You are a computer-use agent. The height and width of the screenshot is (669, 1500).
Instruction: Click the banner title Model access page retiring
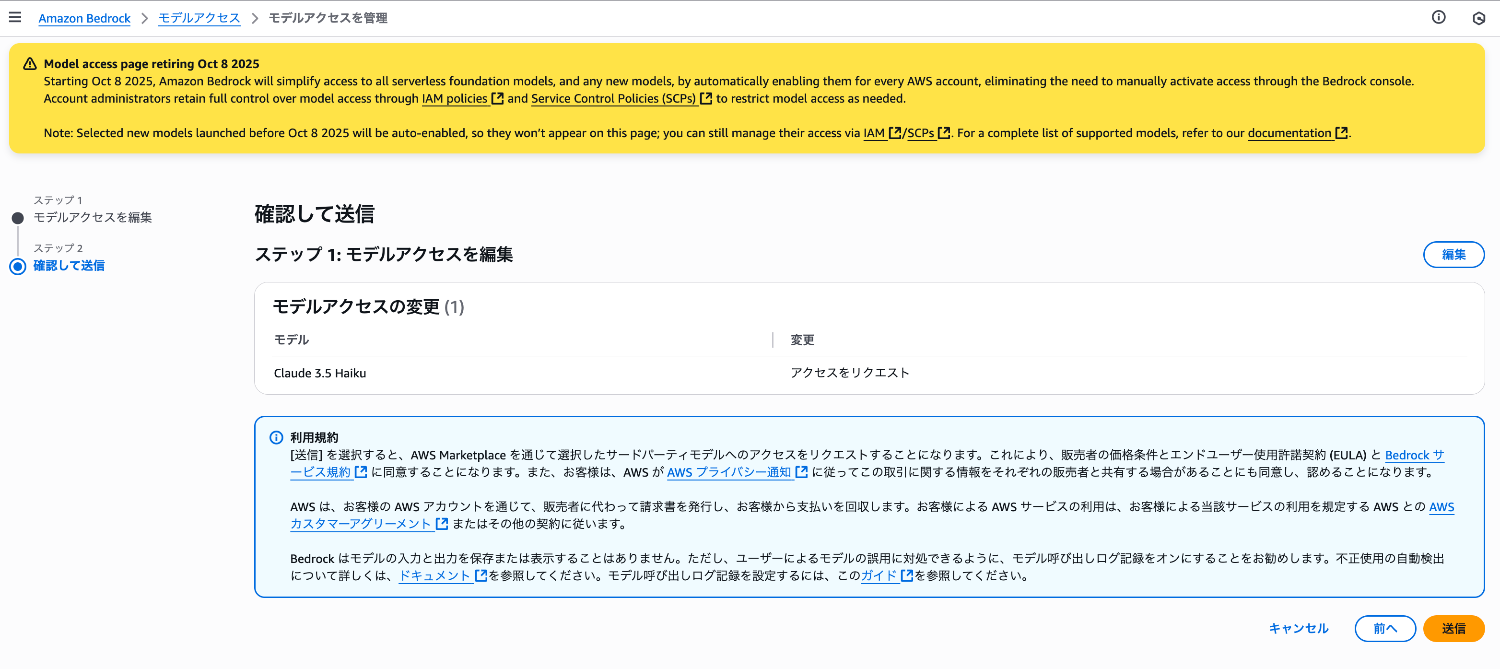pos(151,63)
